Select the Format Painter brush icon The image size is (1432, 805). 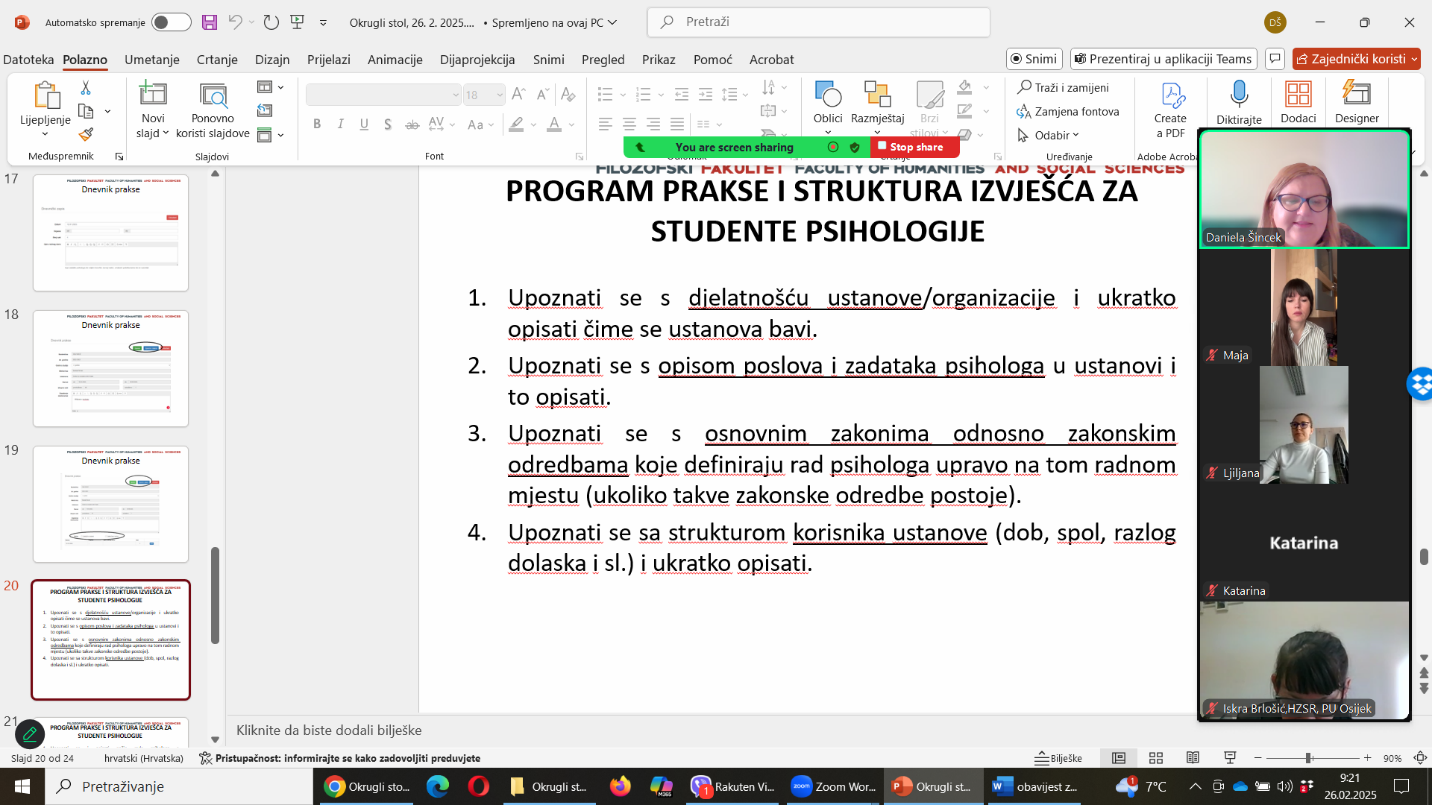(86, 134)
